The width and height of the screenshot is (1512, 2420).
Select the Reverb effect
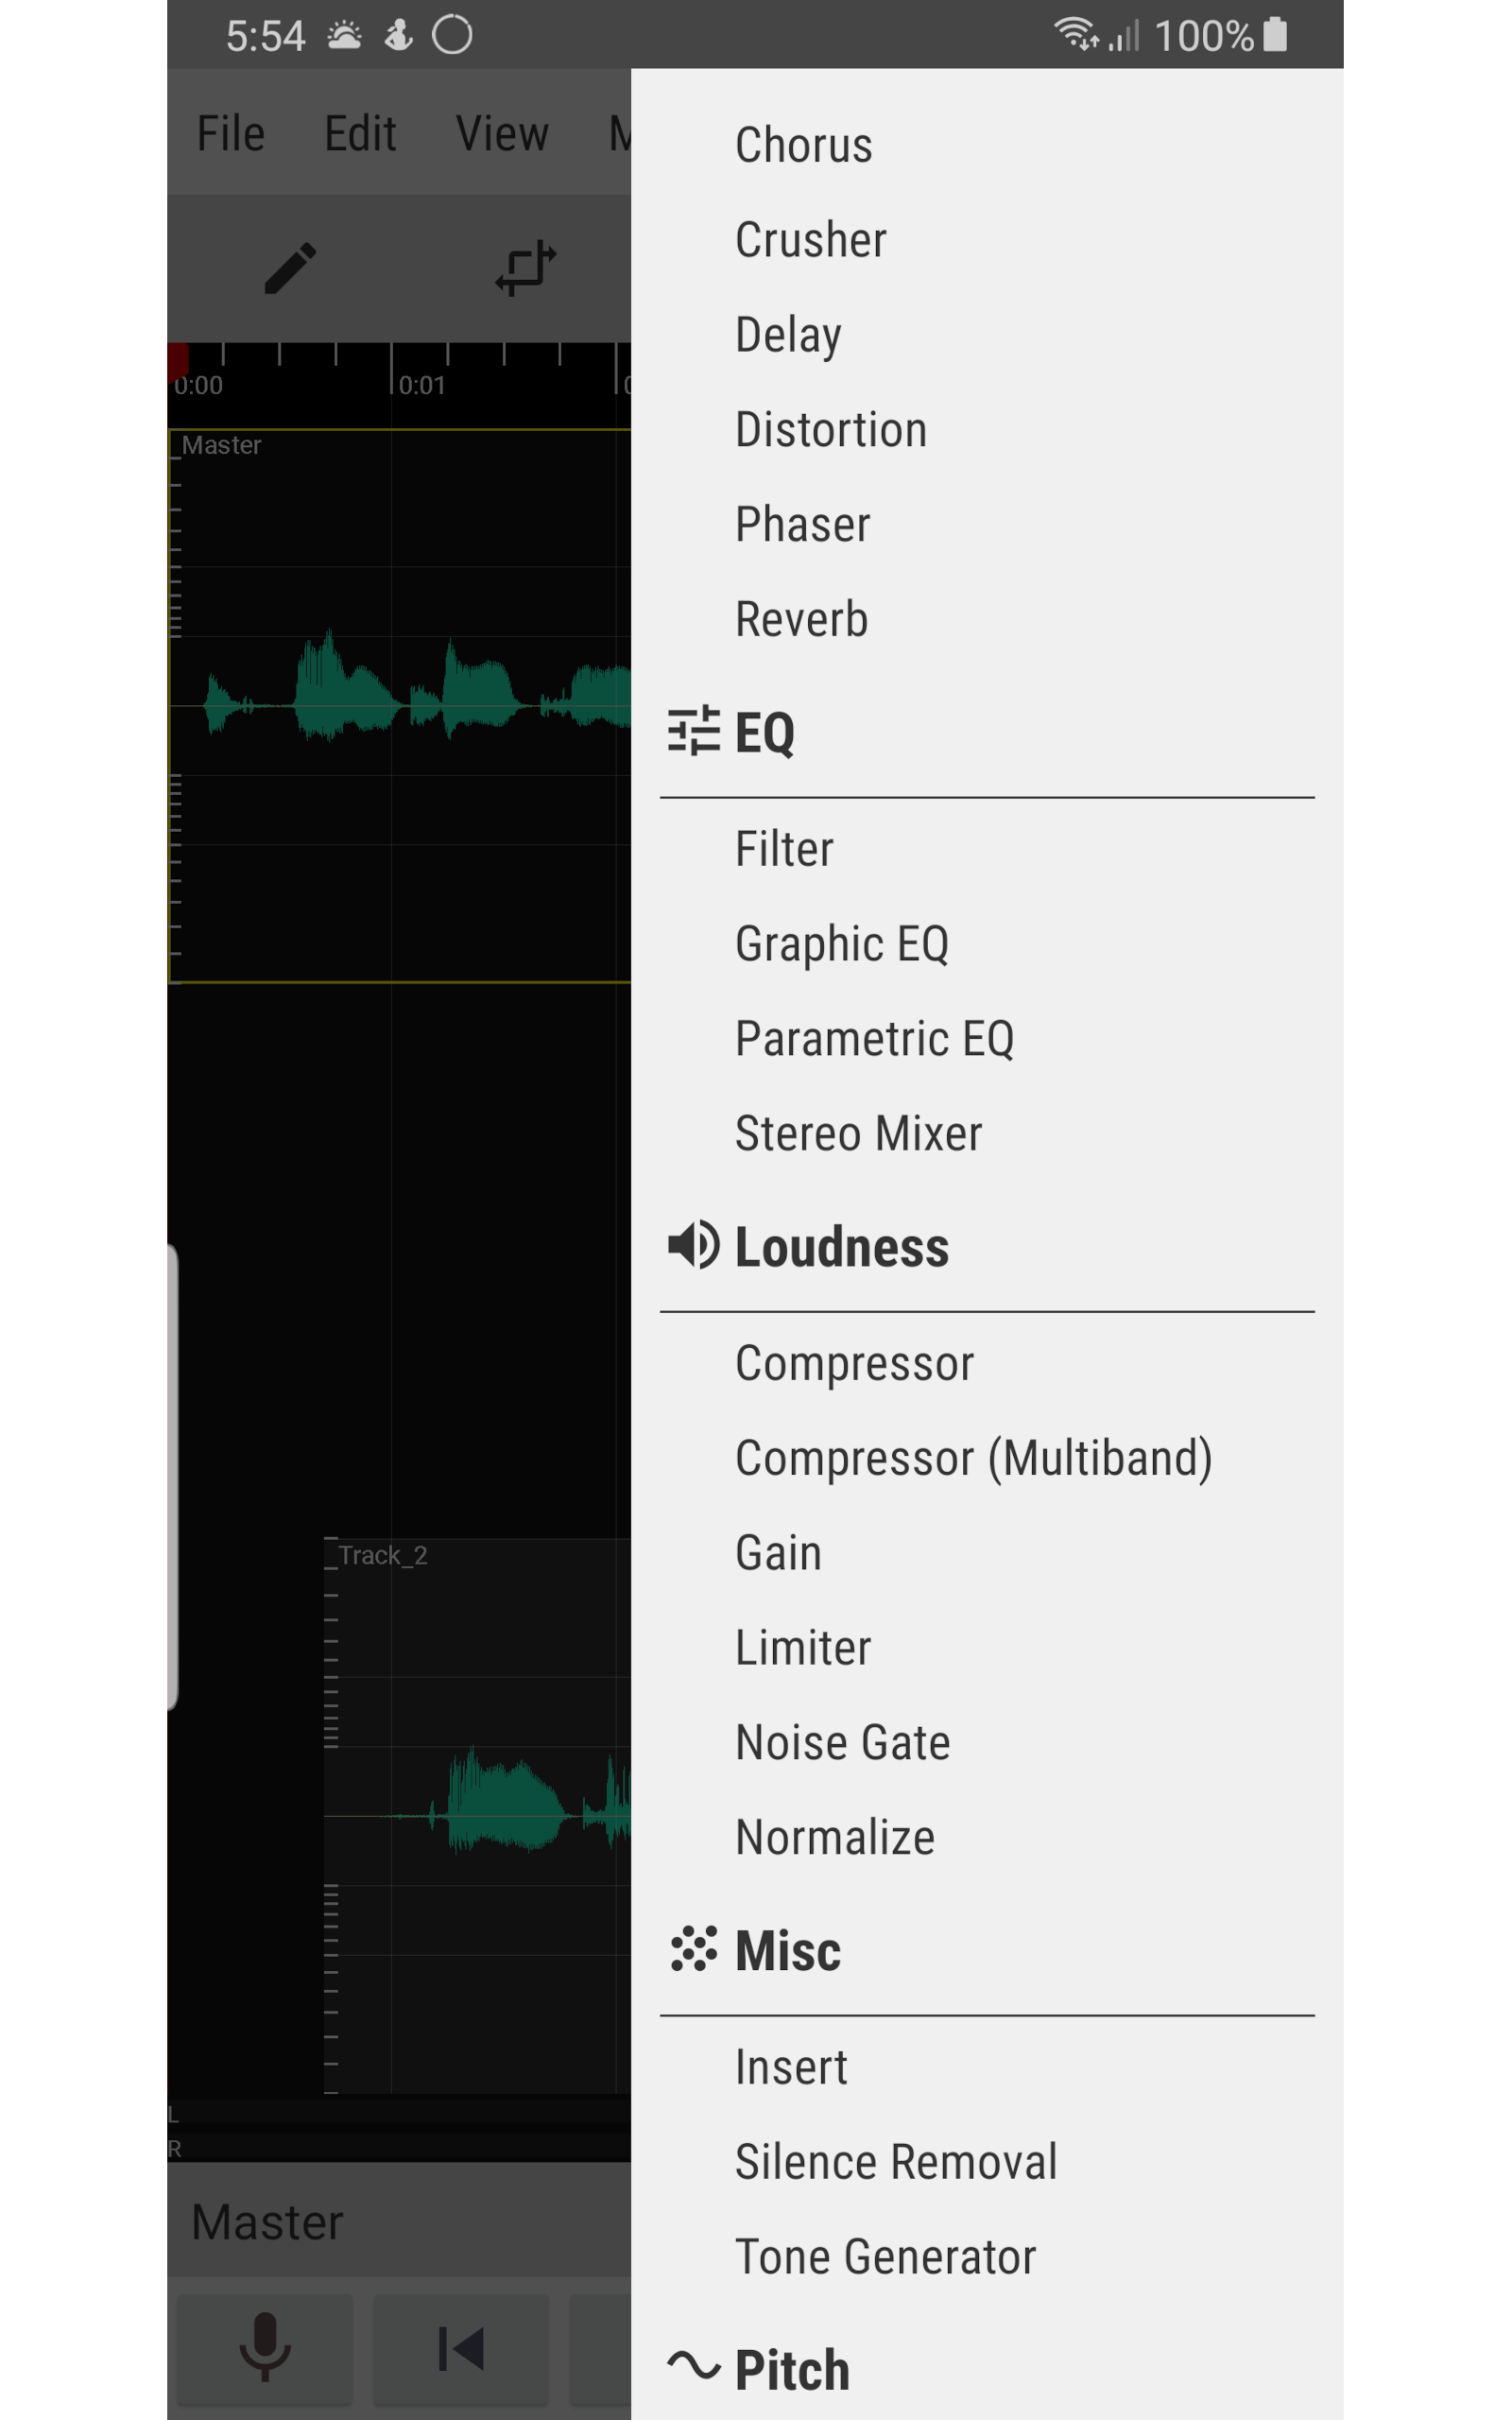pos(800,618)
